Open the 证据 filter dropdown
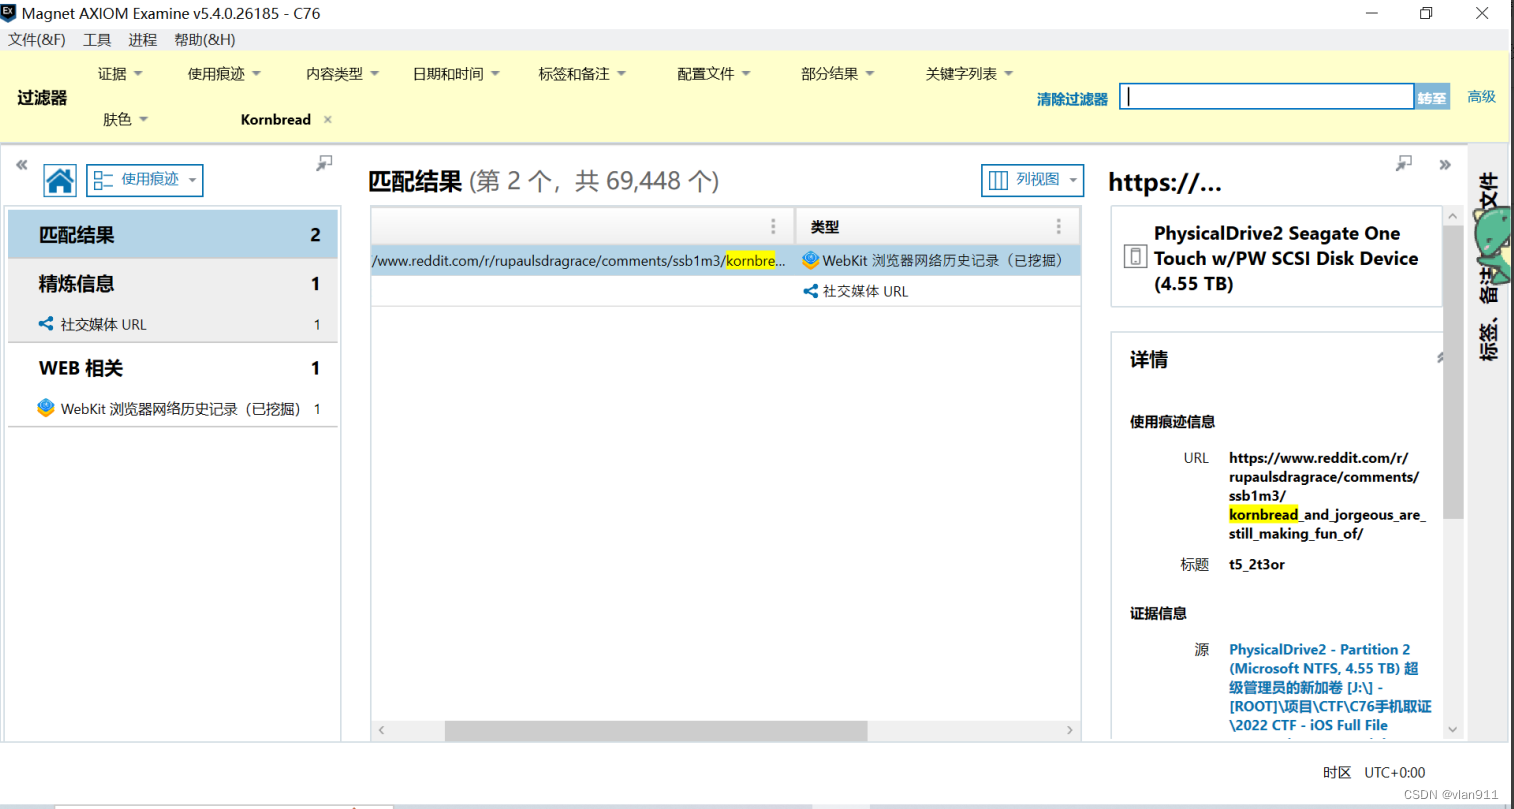 (x=120, y=73)
